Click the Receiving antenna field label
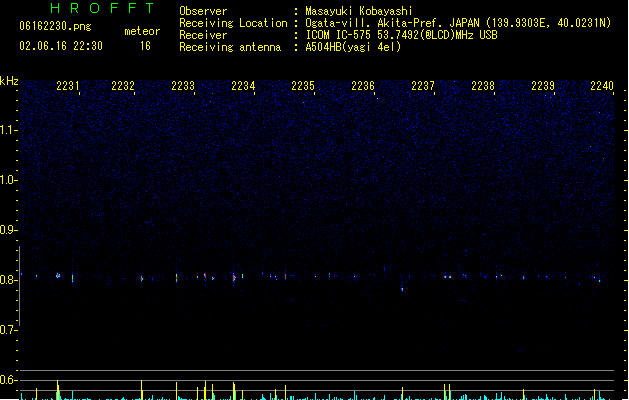629x400 pixels. 230,47
